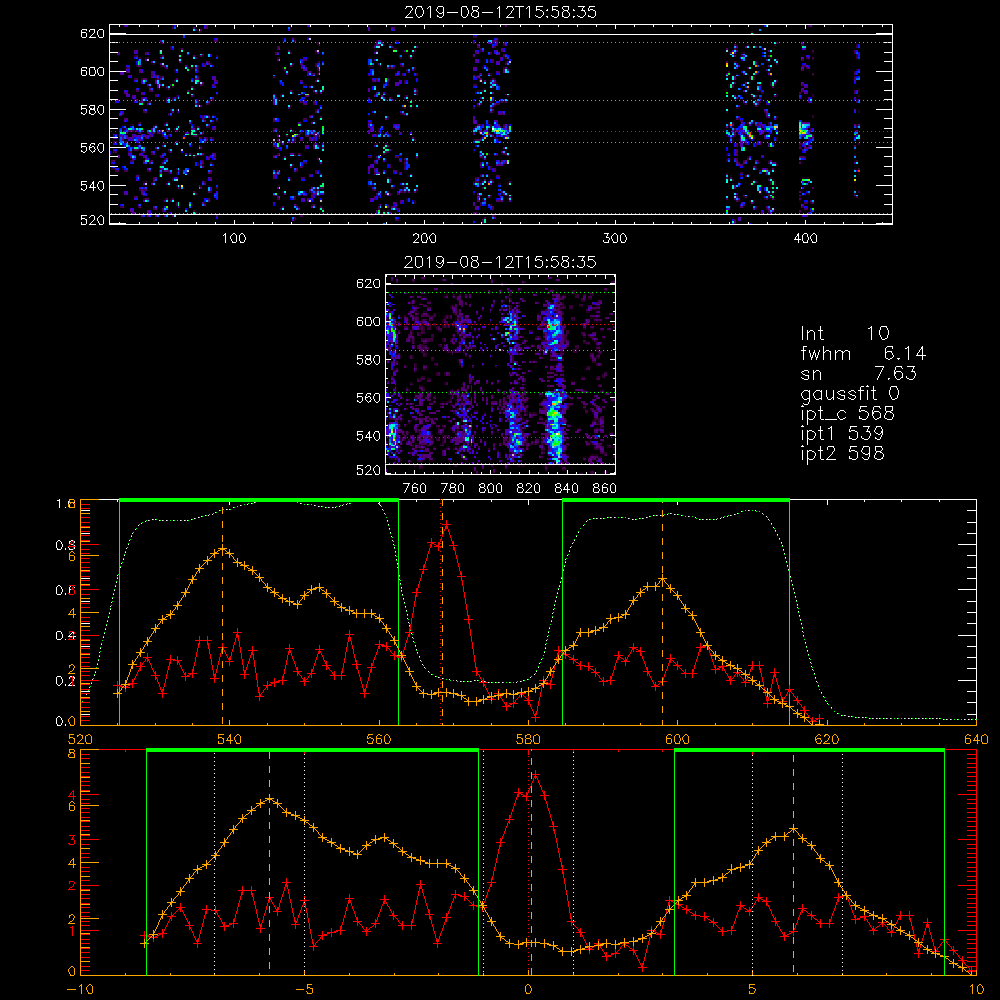Click x-axis label 100 of the top spectrogram
This screenshot has width=1000, height=1000.
233,239
